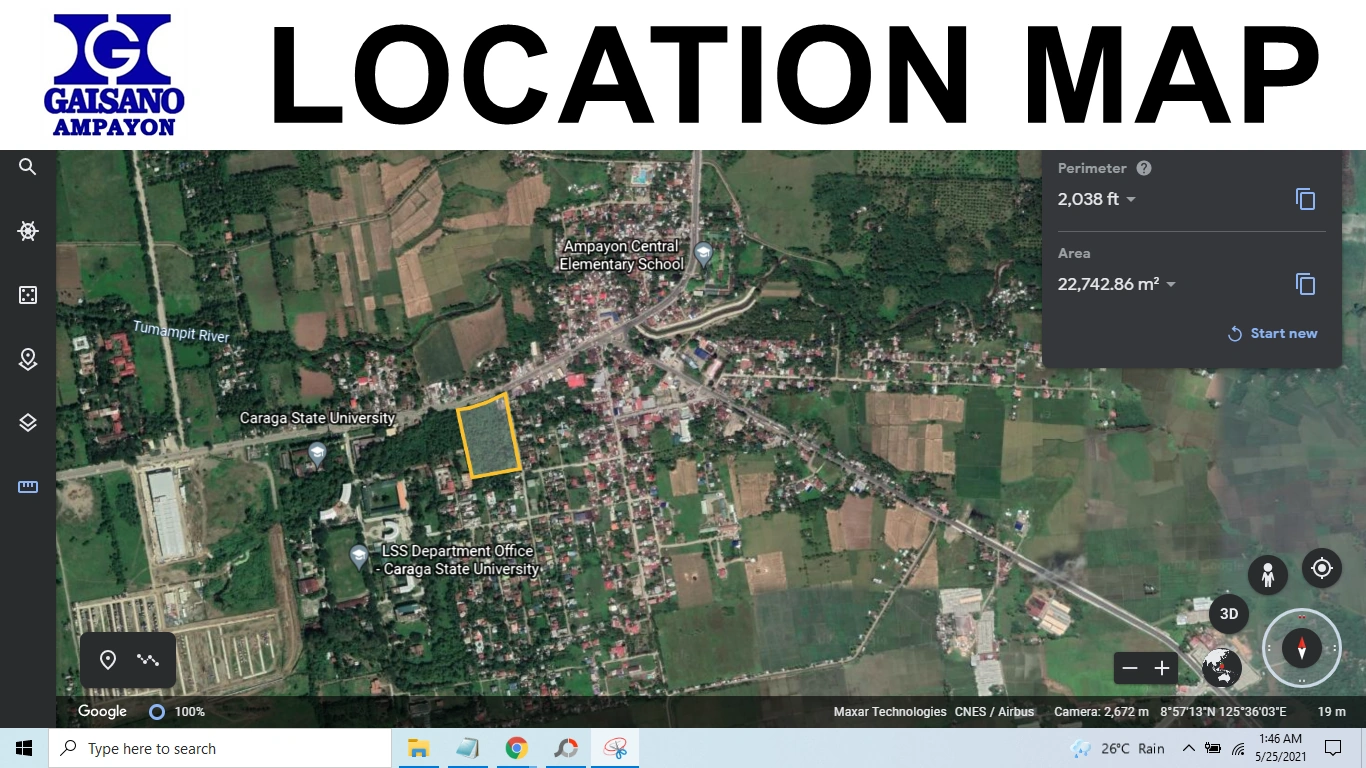Open the Windows Start menu
Image resolution: width=1366 pixels, height=768 pixels.
(x=24, y=748)
